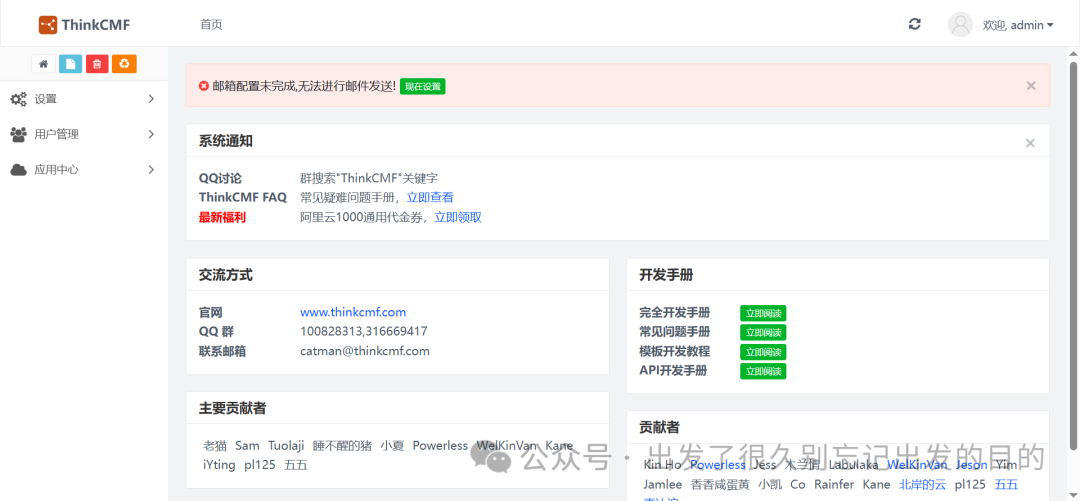The width and height of the screenshot is (1080, 501).
Task: Click the blue Powerless contributor link
Action: click(718, 464)
